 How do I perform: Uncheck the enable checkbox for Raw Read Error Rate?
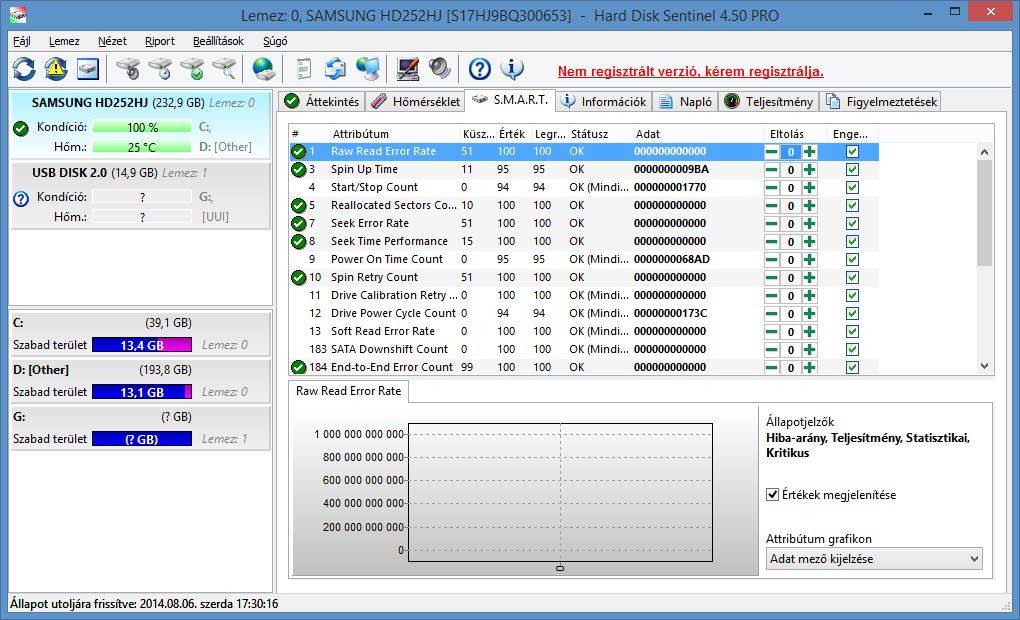tap(852, 152)
